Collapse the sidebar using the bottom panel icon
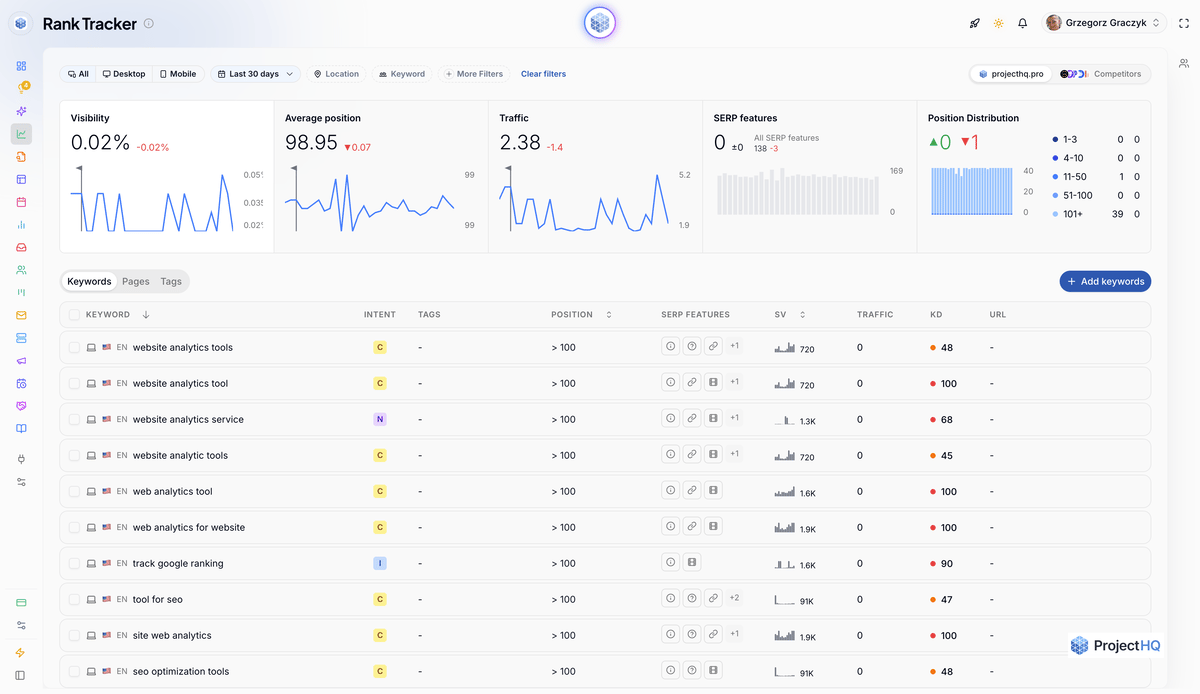1200x694 pixels. pos(21,675)
